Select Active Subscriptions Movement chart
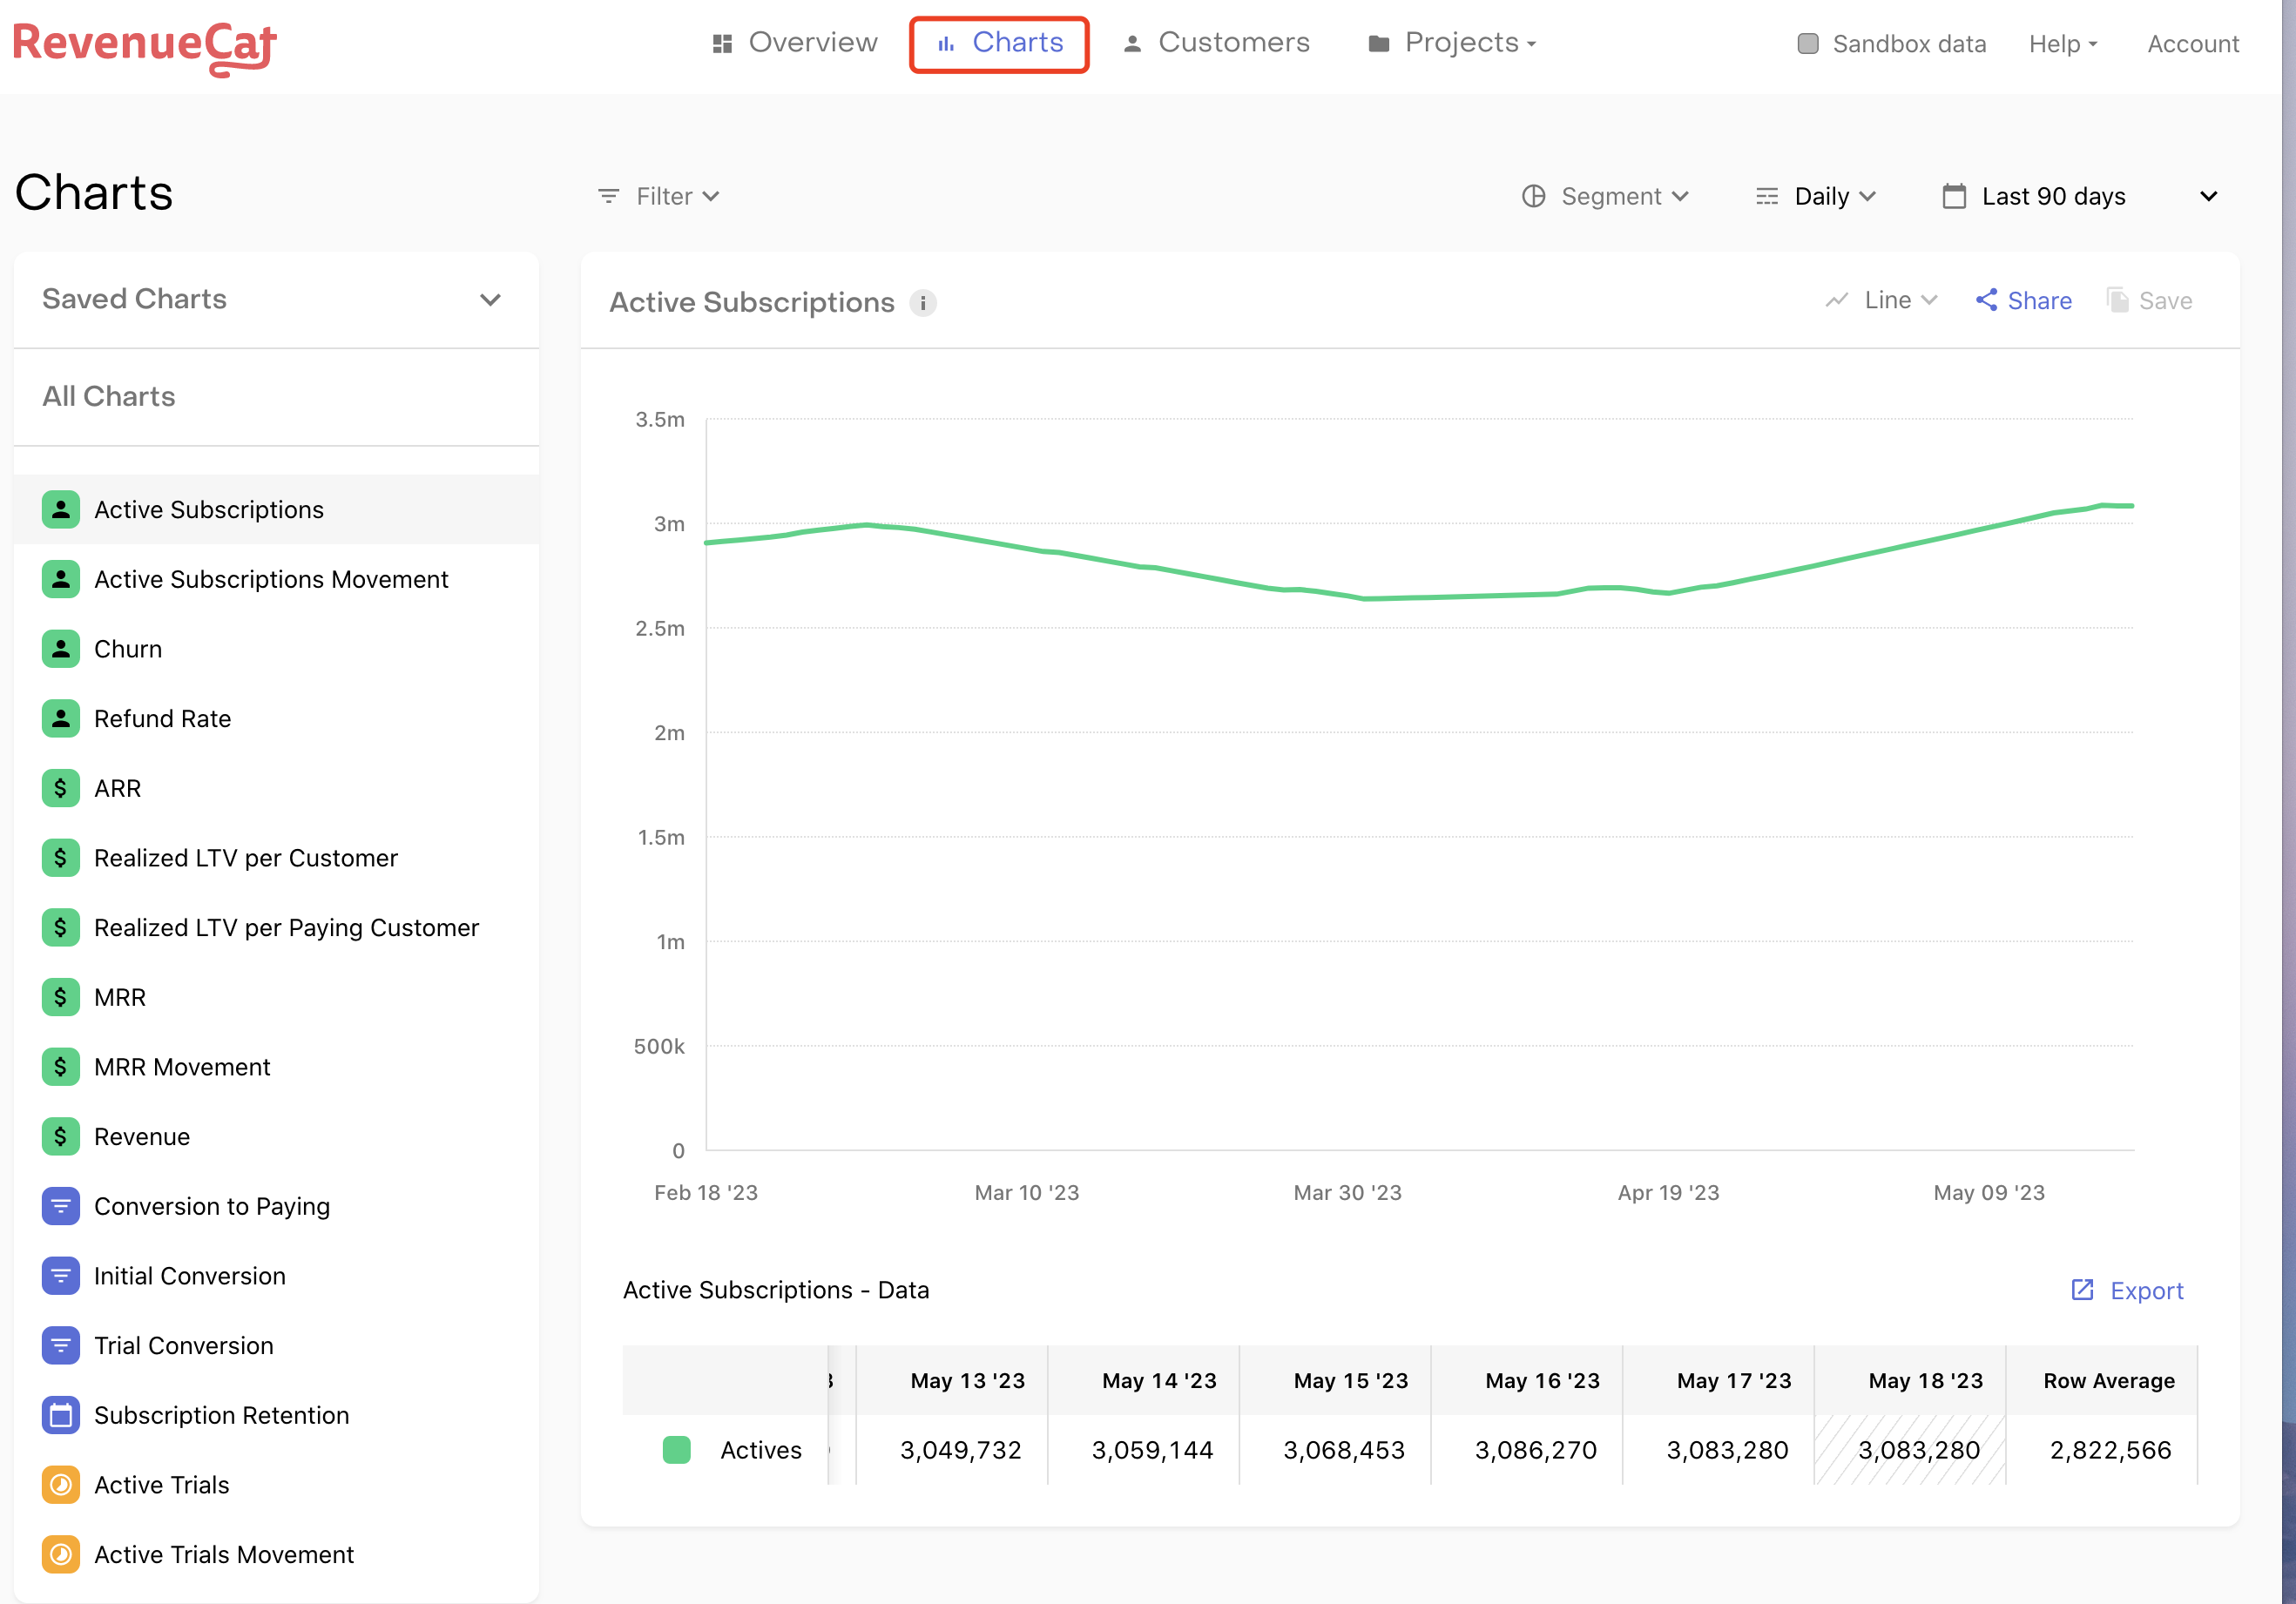2296x1604 pixels. pyautogui.click(x=271, y=579)
